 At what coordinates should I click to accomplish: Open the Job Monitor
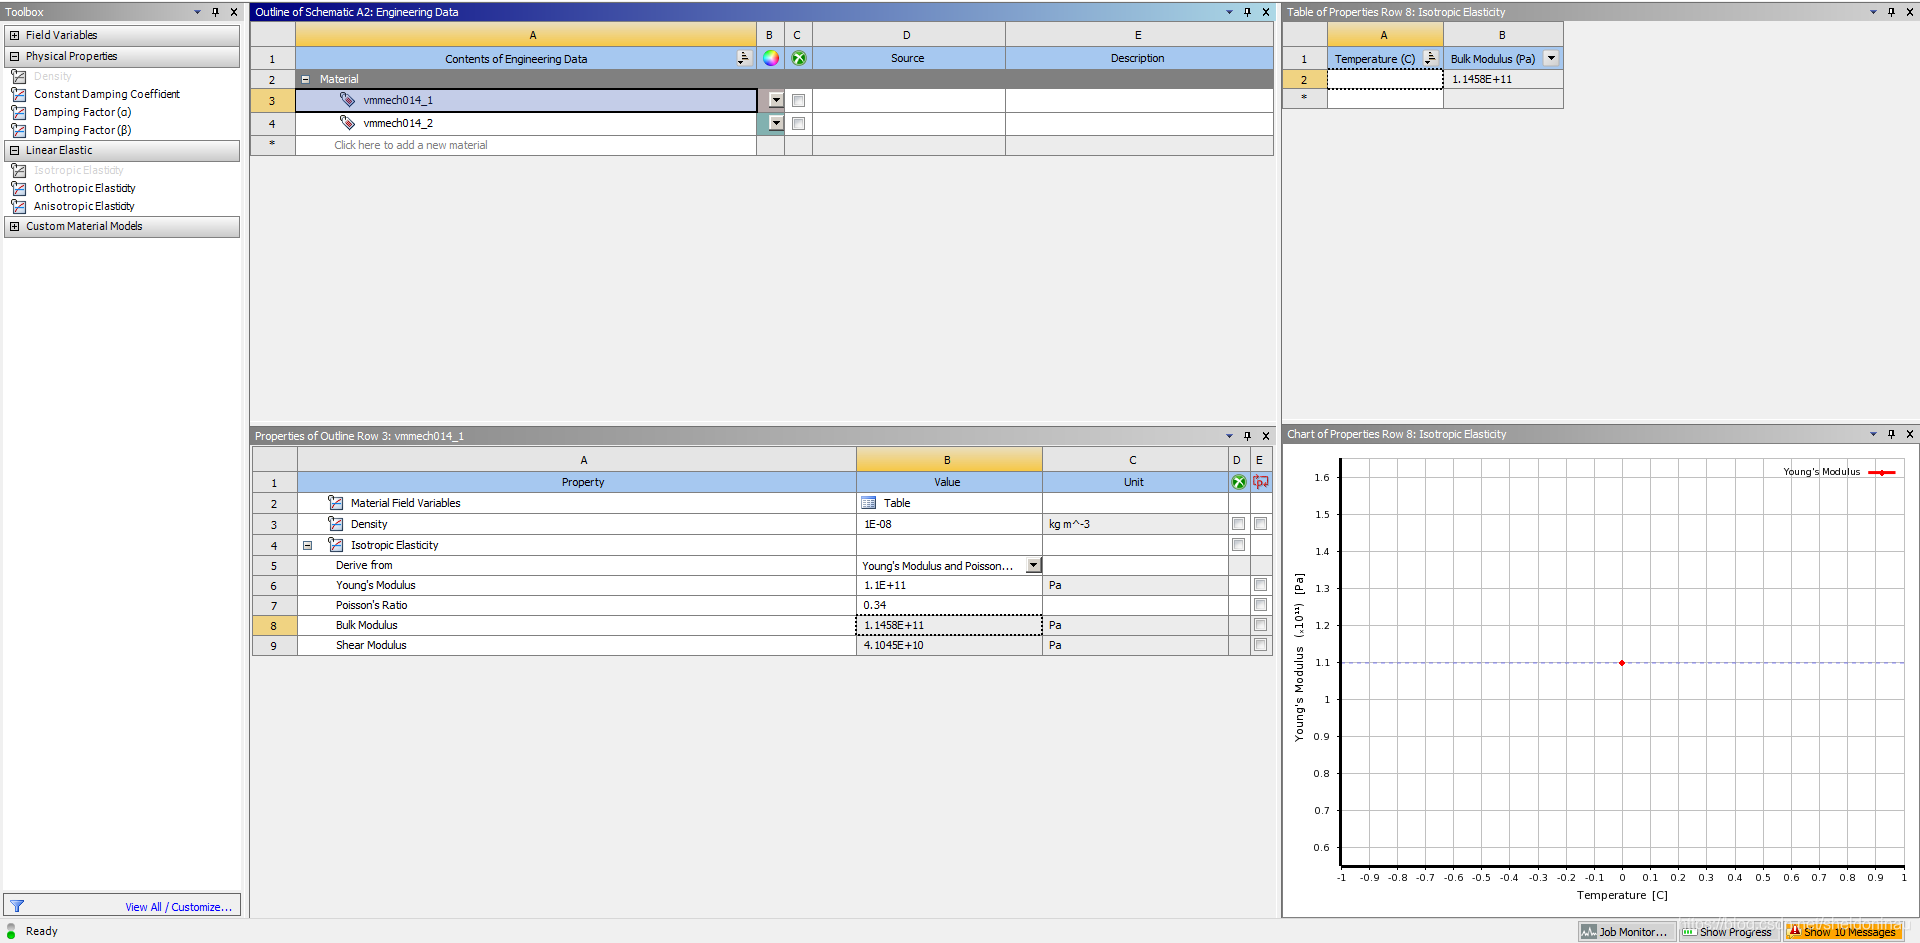(x=1626, y=932)
